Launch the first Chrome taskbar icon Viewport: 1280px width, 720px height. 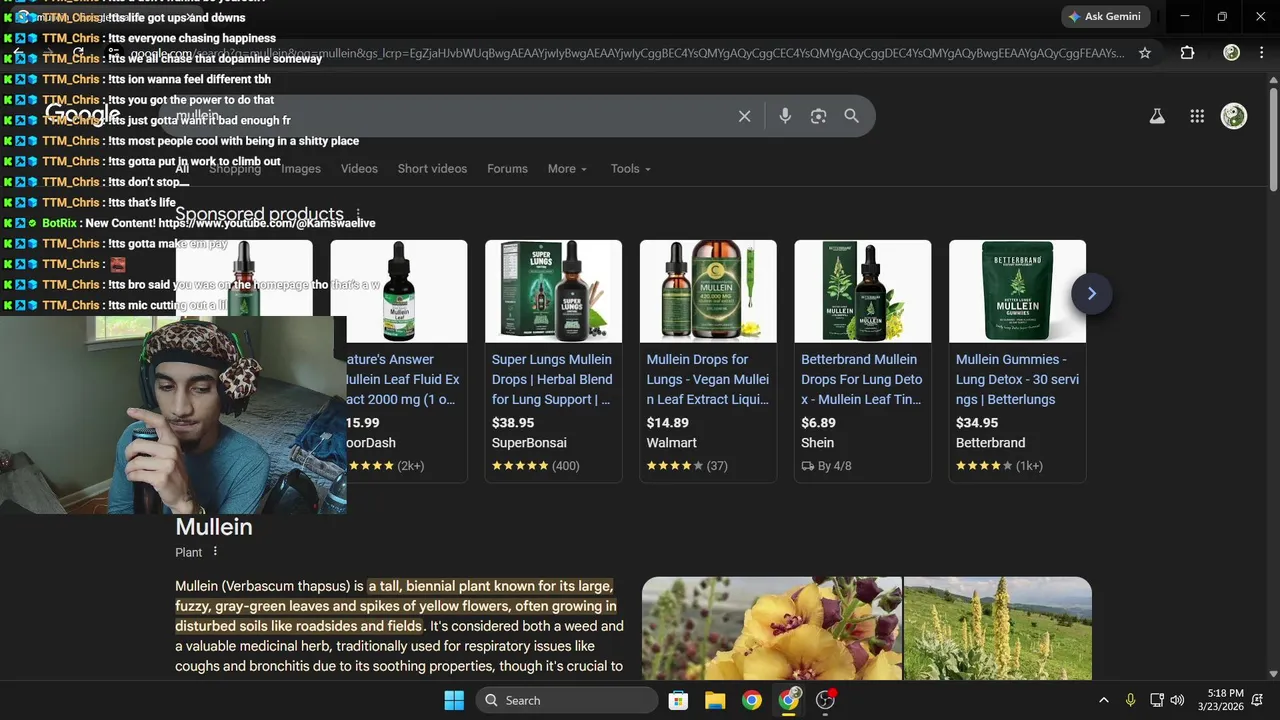752,700
